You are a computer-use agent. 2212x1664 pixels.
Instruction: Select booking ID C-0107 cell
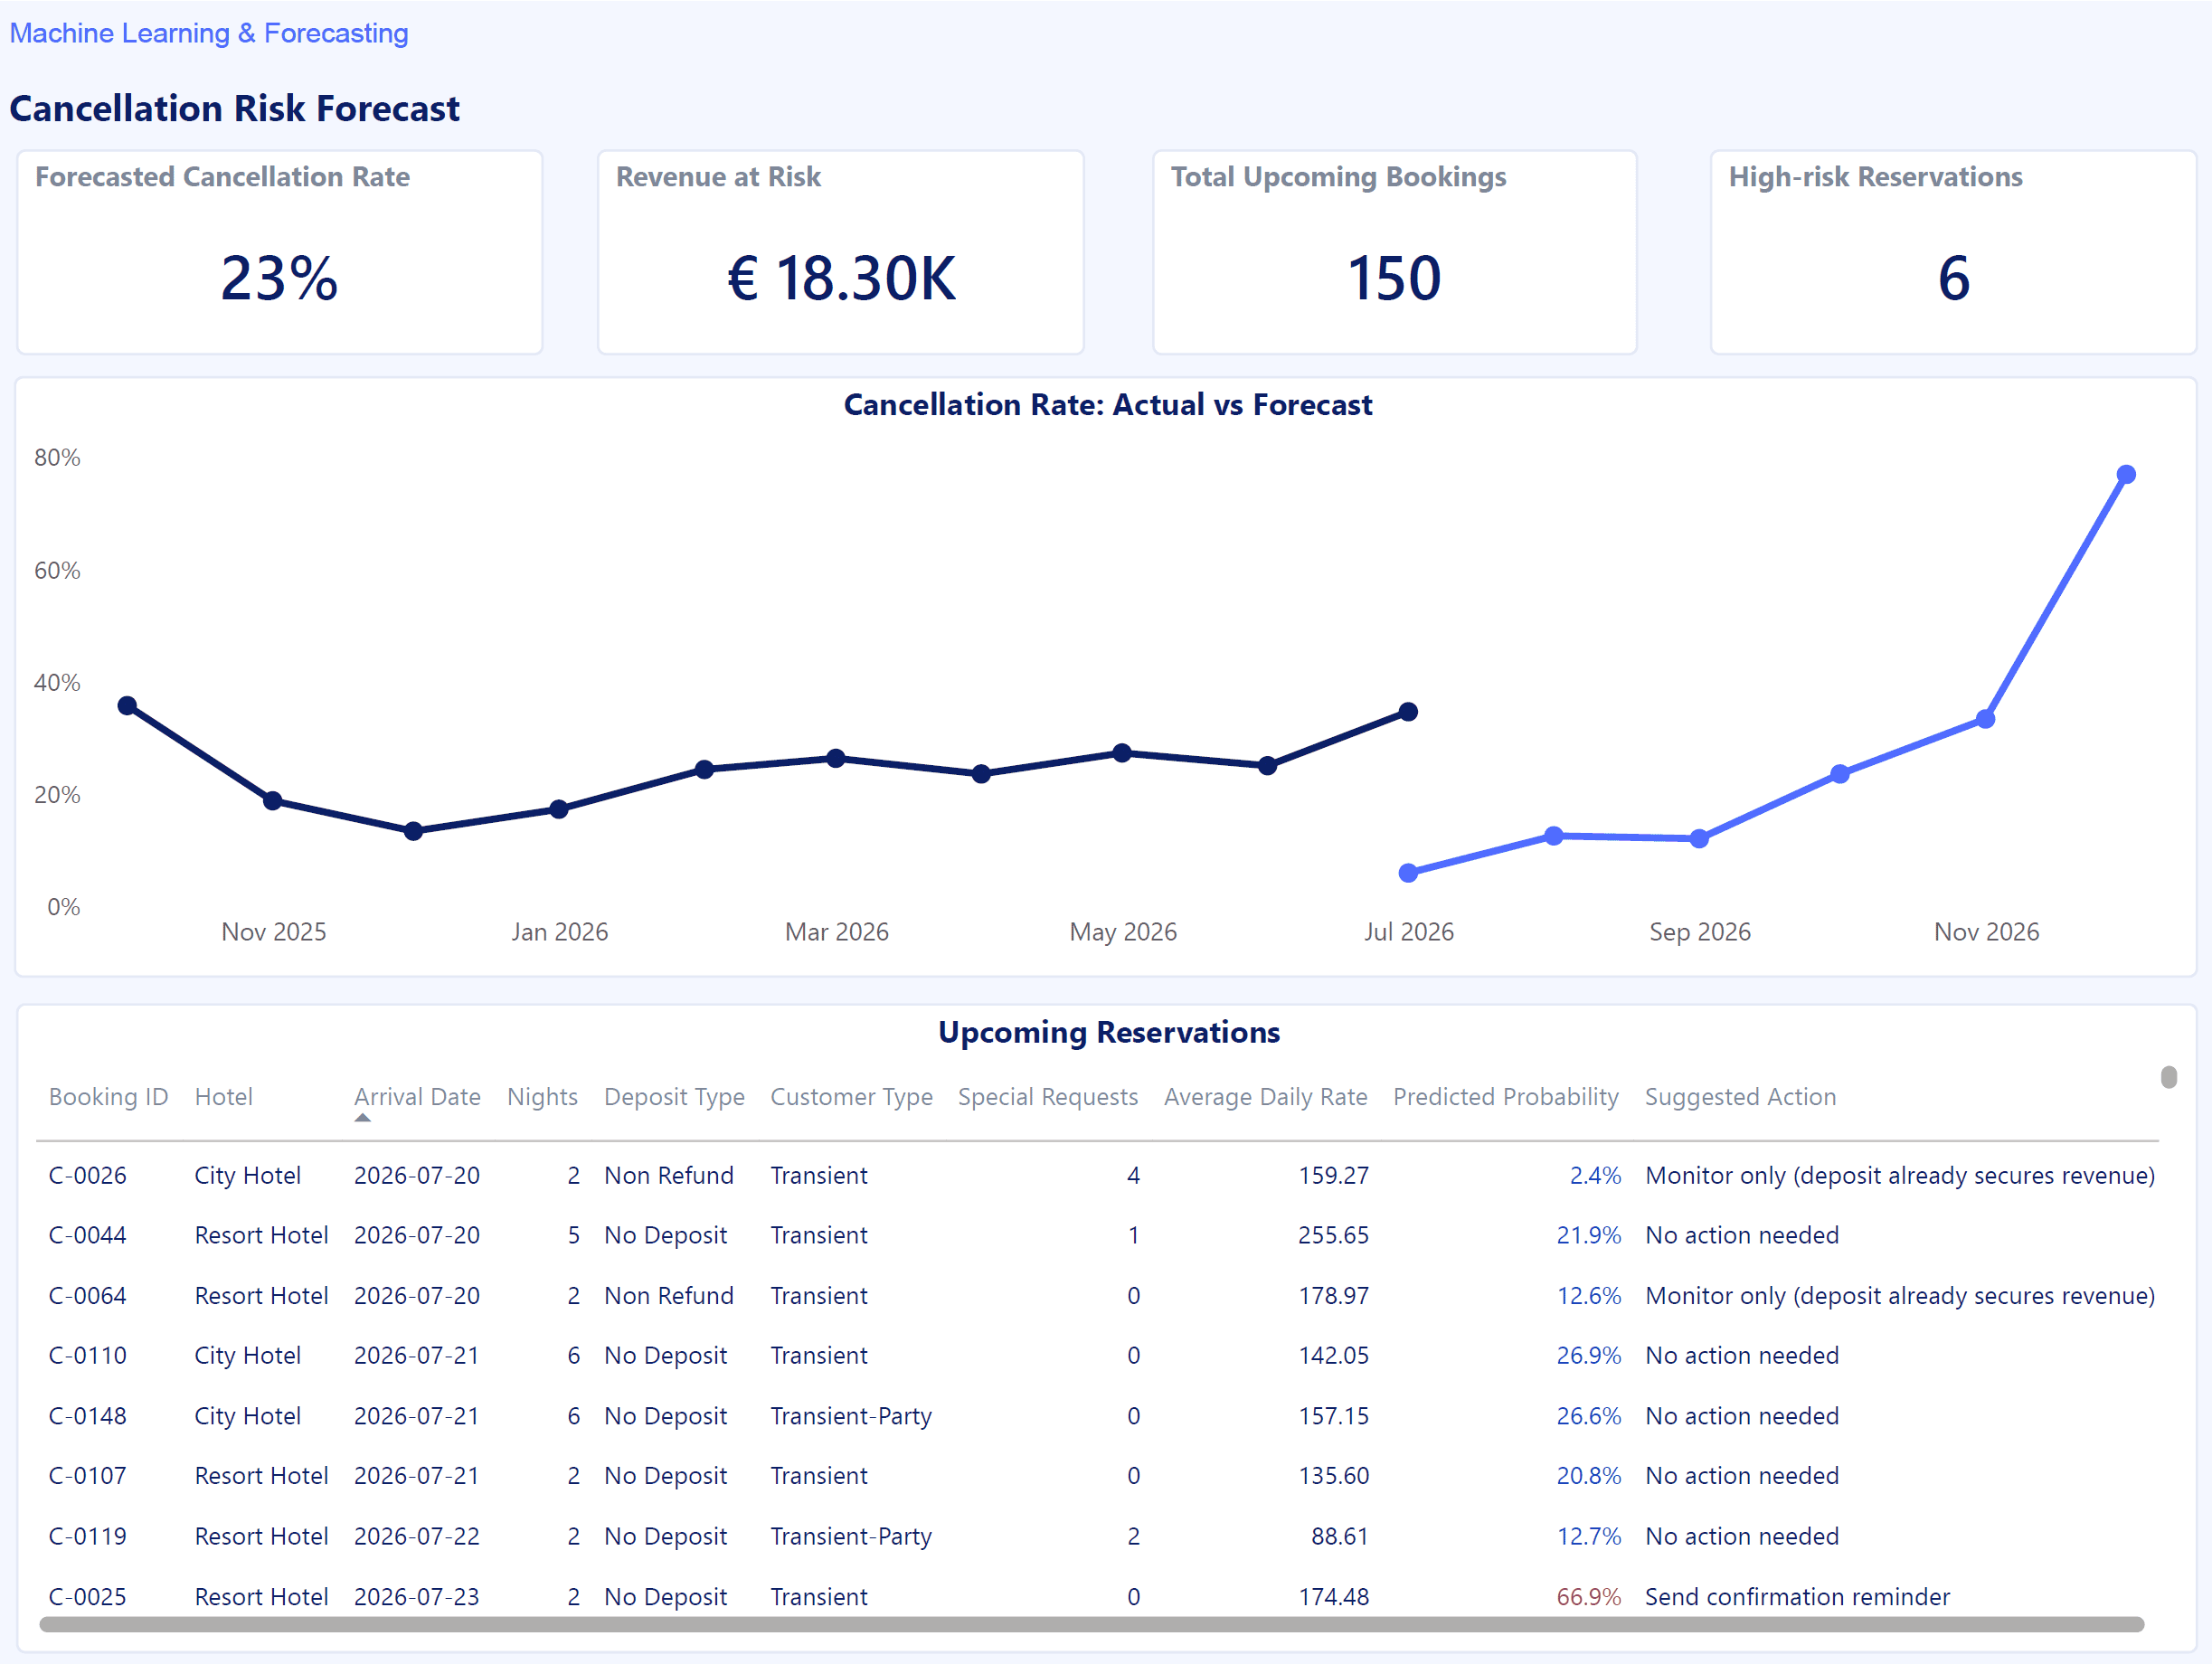88,1476
